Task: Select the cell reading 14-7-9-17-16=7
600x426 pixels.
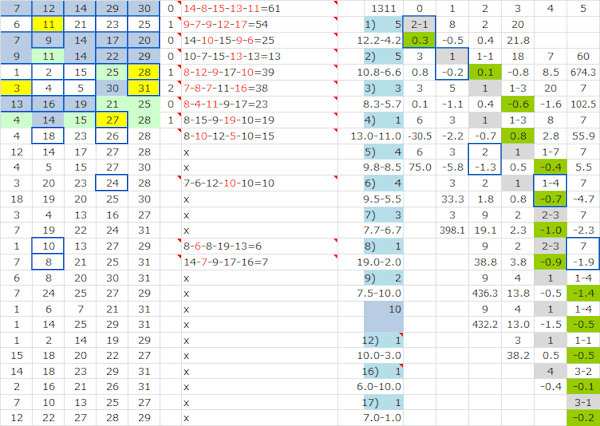Action: (x=259, y=262)
